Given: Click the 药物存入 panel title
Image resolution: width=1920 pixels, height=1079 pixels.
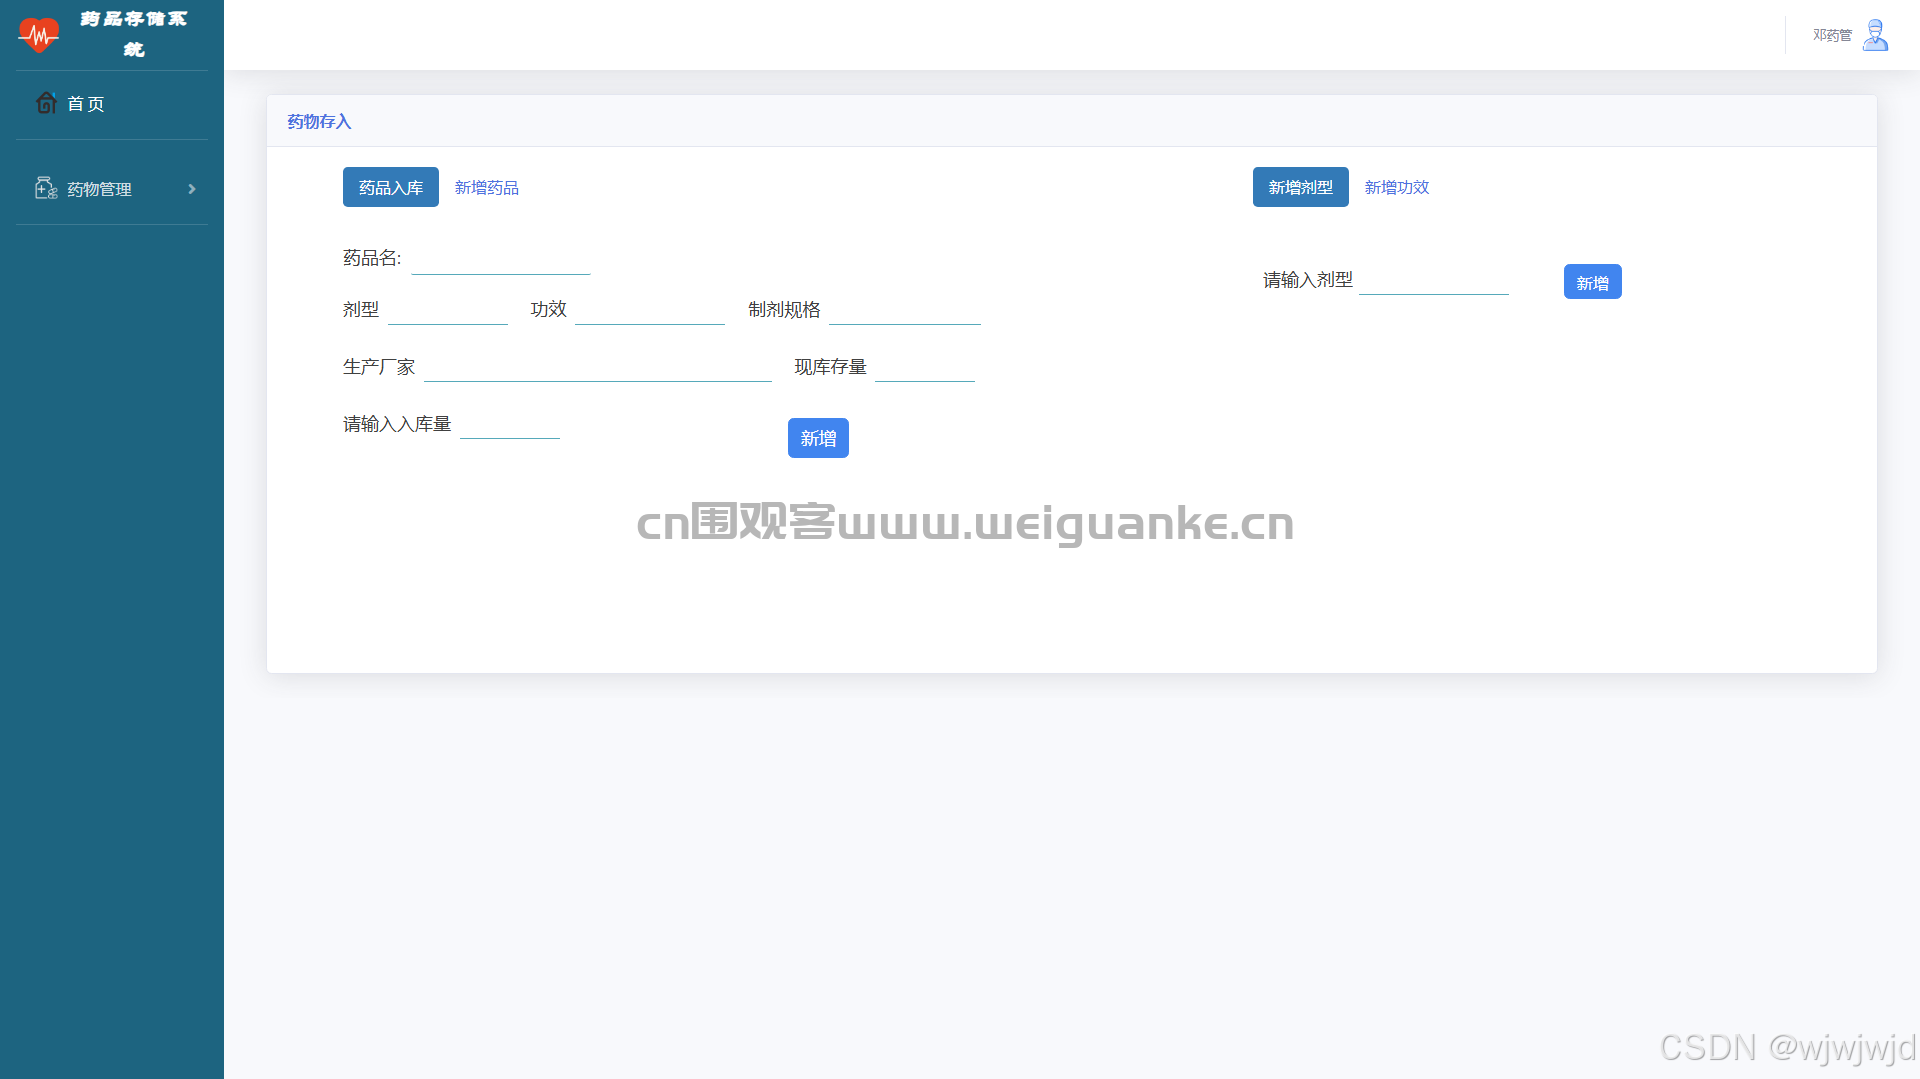Looking at the screenshot, I should click(x=319, y=121).
